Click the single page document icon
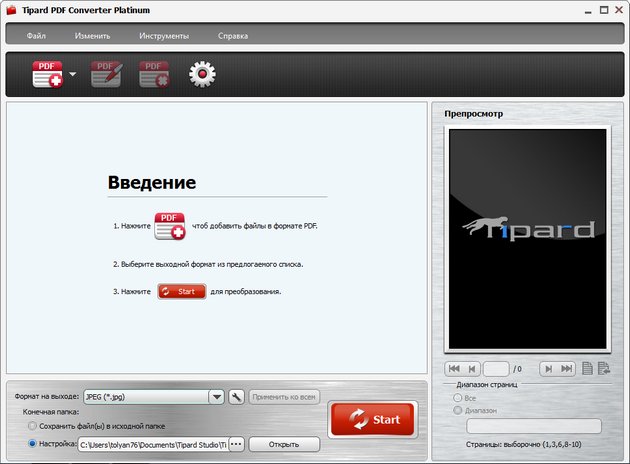 587,369
